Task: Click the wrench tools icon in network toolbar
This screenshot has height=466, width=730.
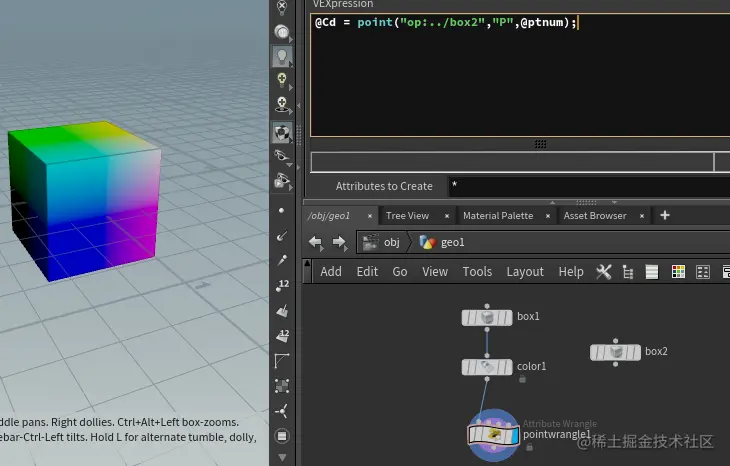Action: (x=603, y=272)
